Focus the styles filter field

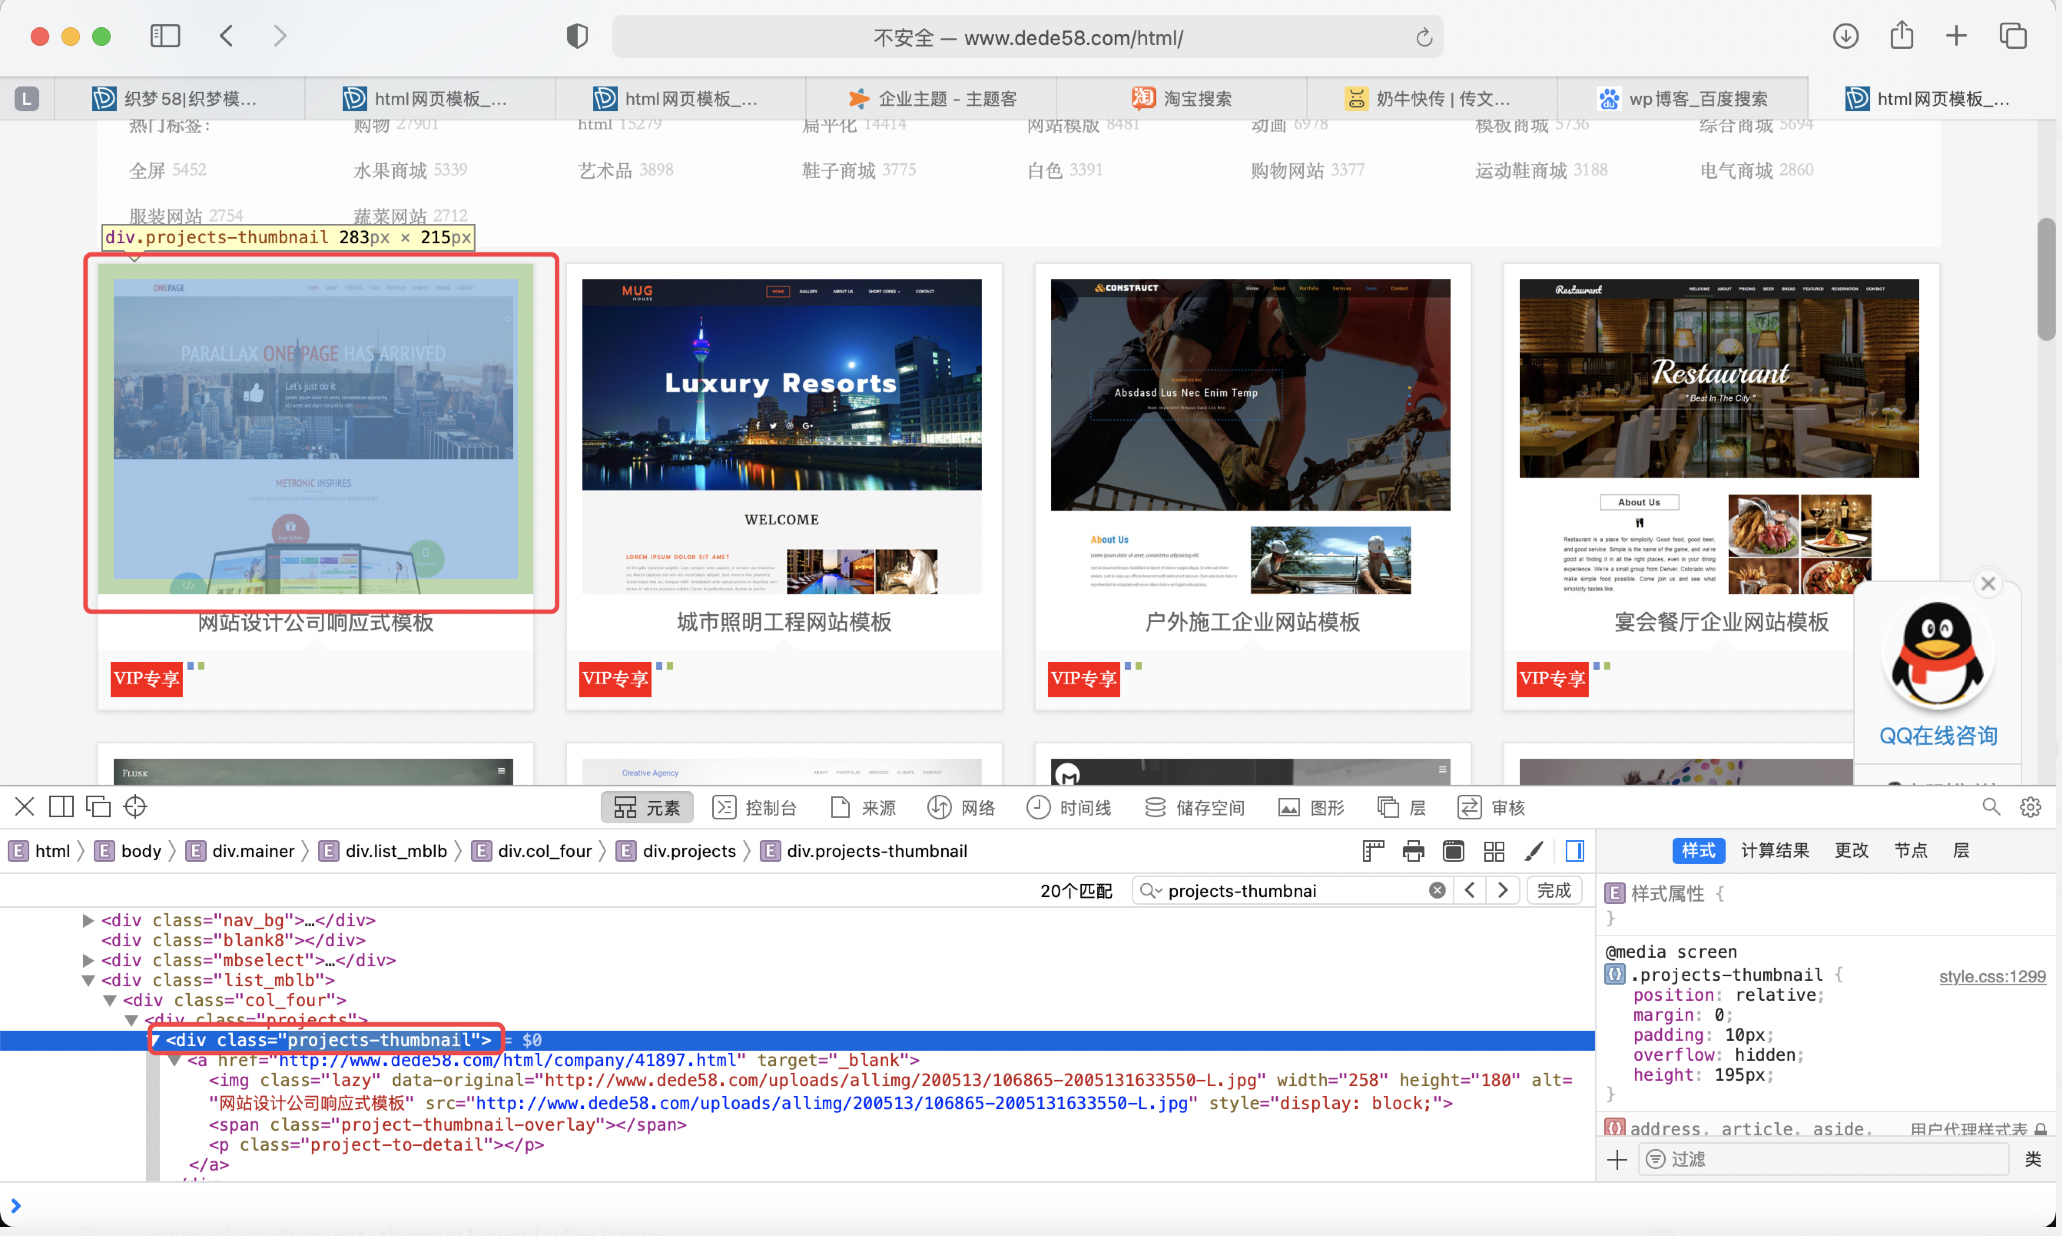(x=1824, y=1159)
